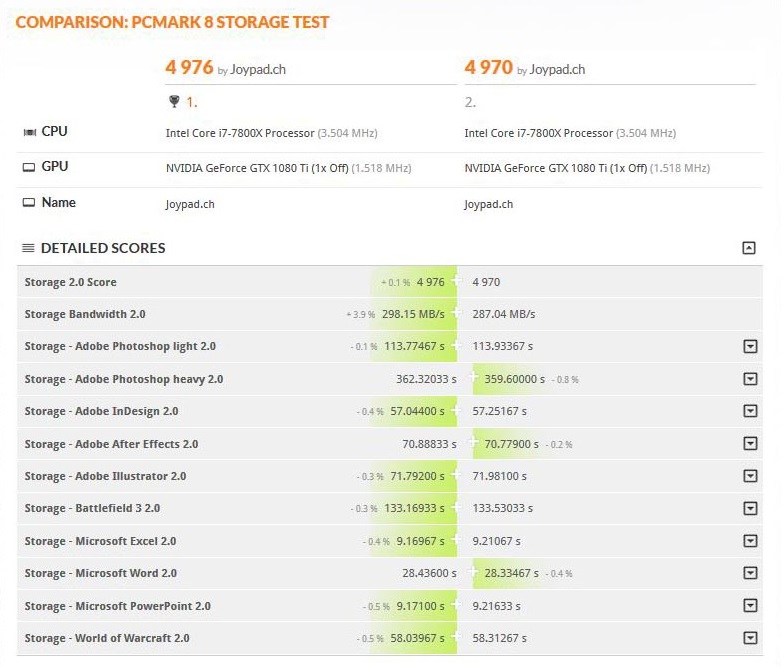Click the -0.8 % Photoshop heavy difference
Screen dimensions: 784x669
pos(565,380)
